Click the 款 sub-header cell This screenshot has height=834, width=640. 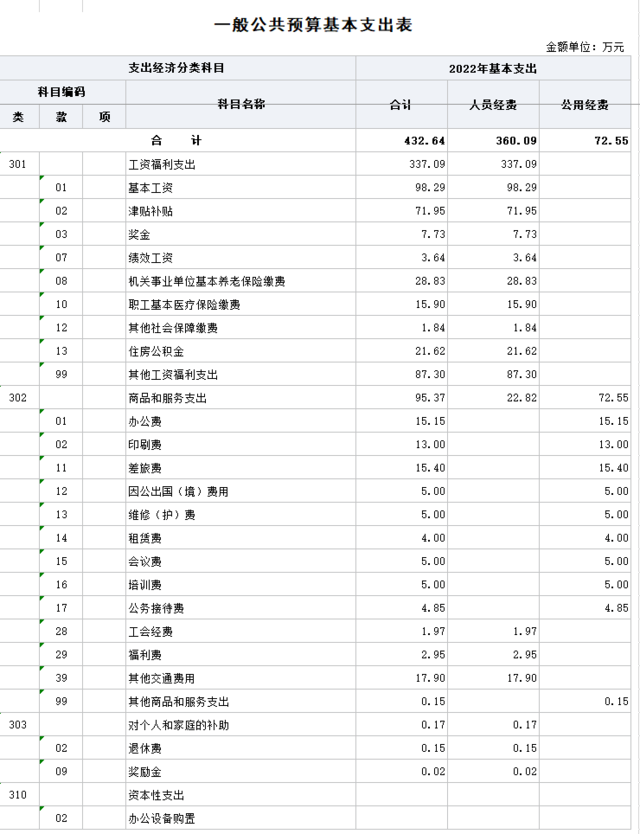click(61, 116)
